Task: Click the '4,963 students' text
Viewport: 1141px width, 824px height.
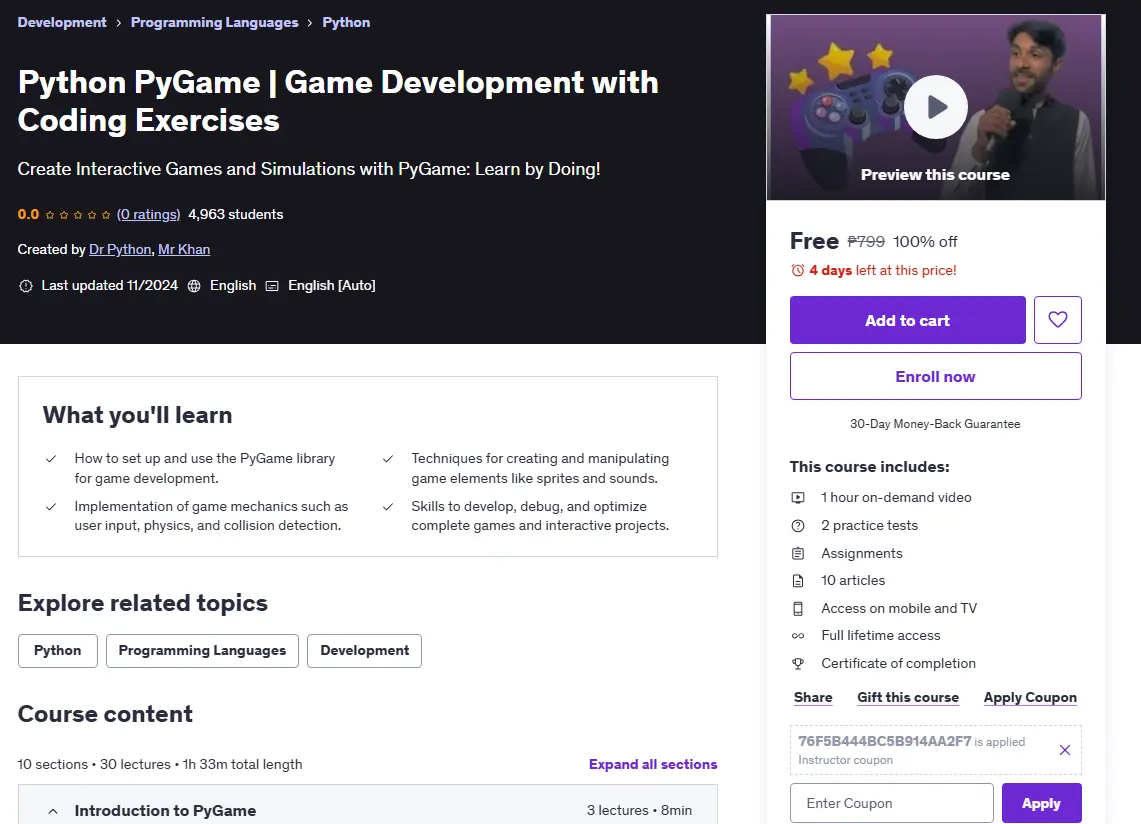Action: click(x=236, y=215)
